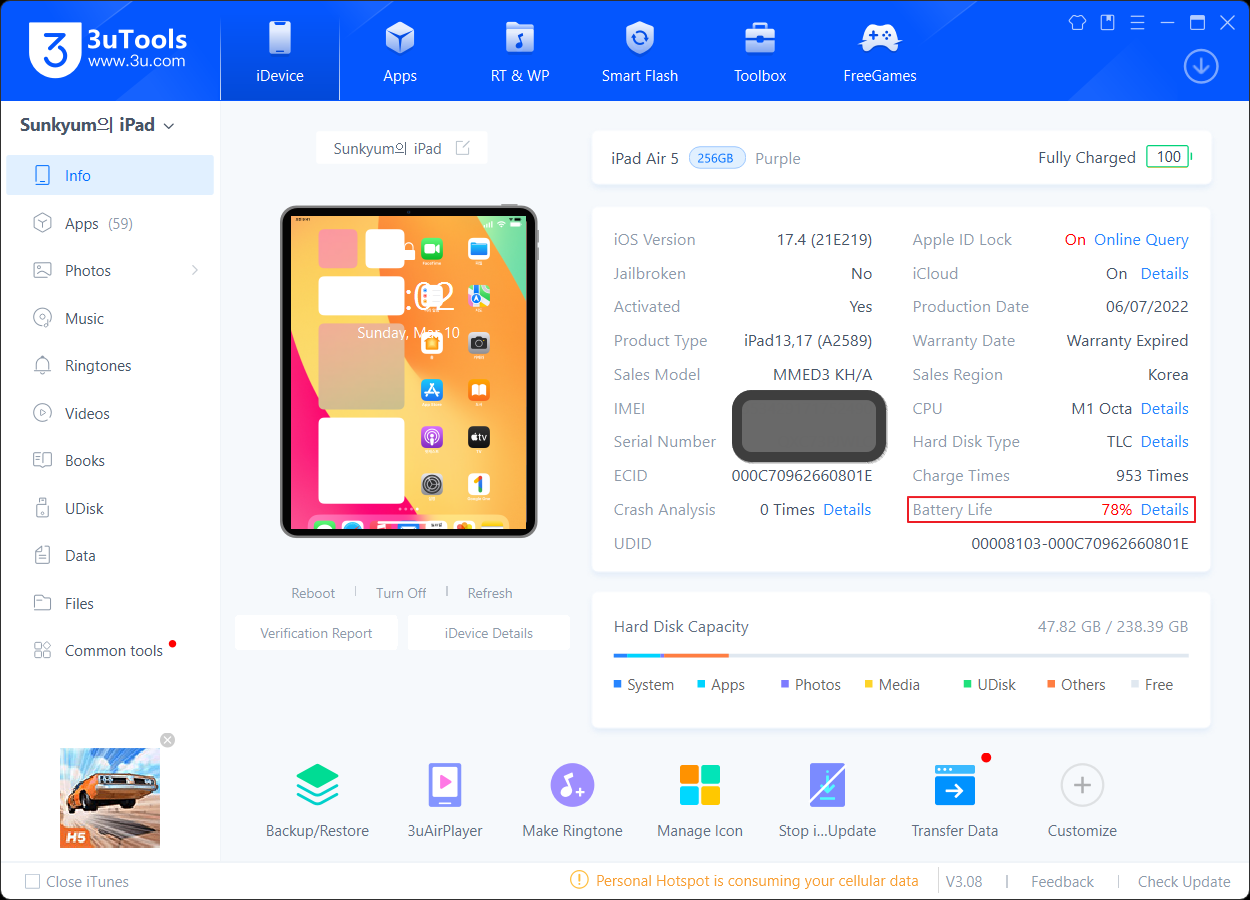The width and height of the screenshot is (1250, 900).
Task: Open Crash Analysis Details link
Action: tap(847, 510)
